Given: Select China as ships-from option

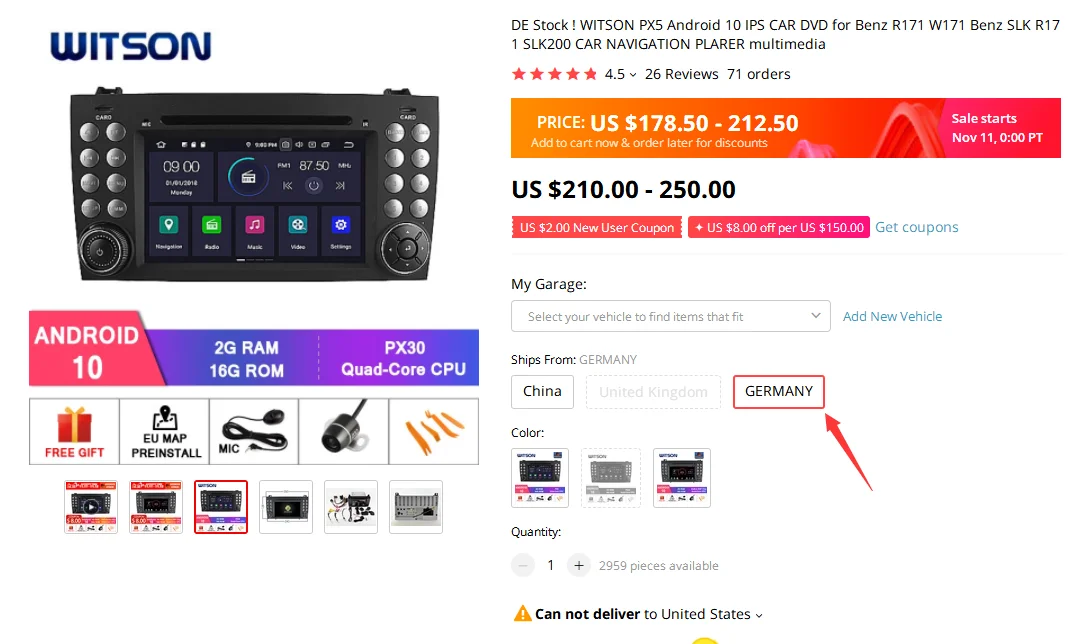Looking at the screenshot, I should (542, 392).
